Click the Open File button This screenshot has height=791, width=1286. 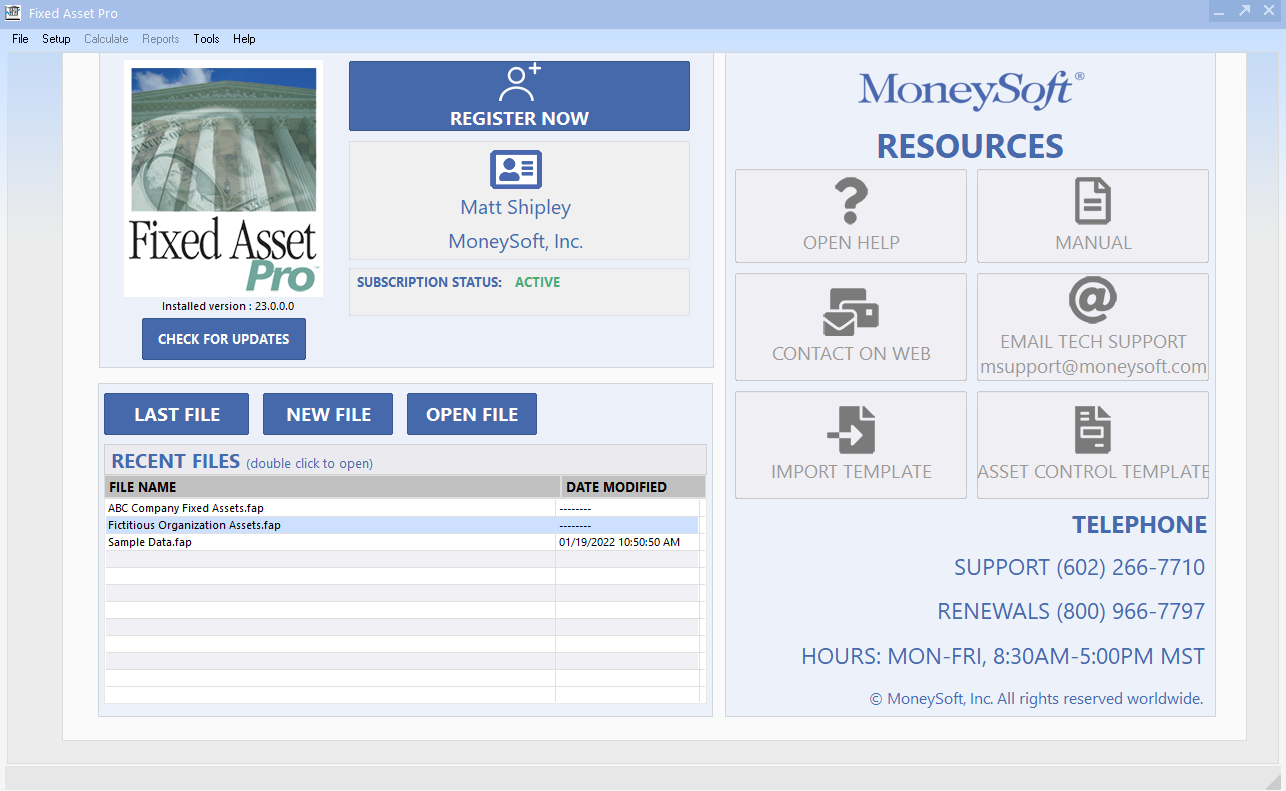click(471, 413)
